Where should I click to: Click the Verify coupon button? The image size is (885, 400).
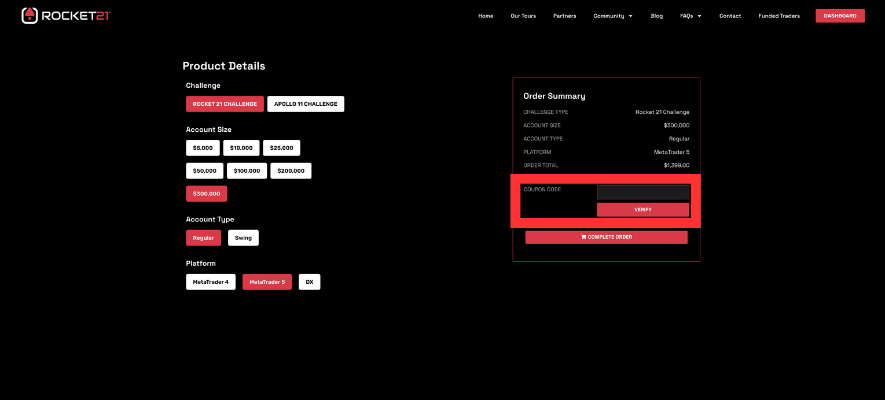pos(643,210)
